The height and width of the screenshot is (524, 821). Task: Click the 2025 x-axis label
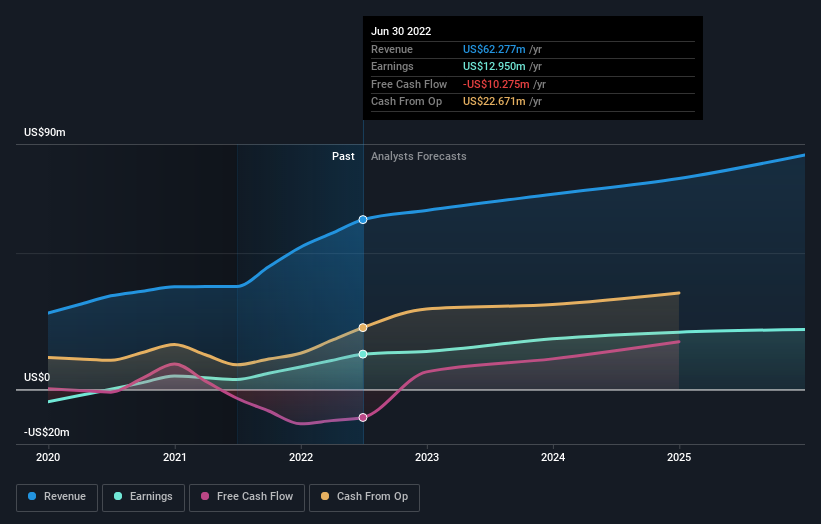(x=679, y=458)
